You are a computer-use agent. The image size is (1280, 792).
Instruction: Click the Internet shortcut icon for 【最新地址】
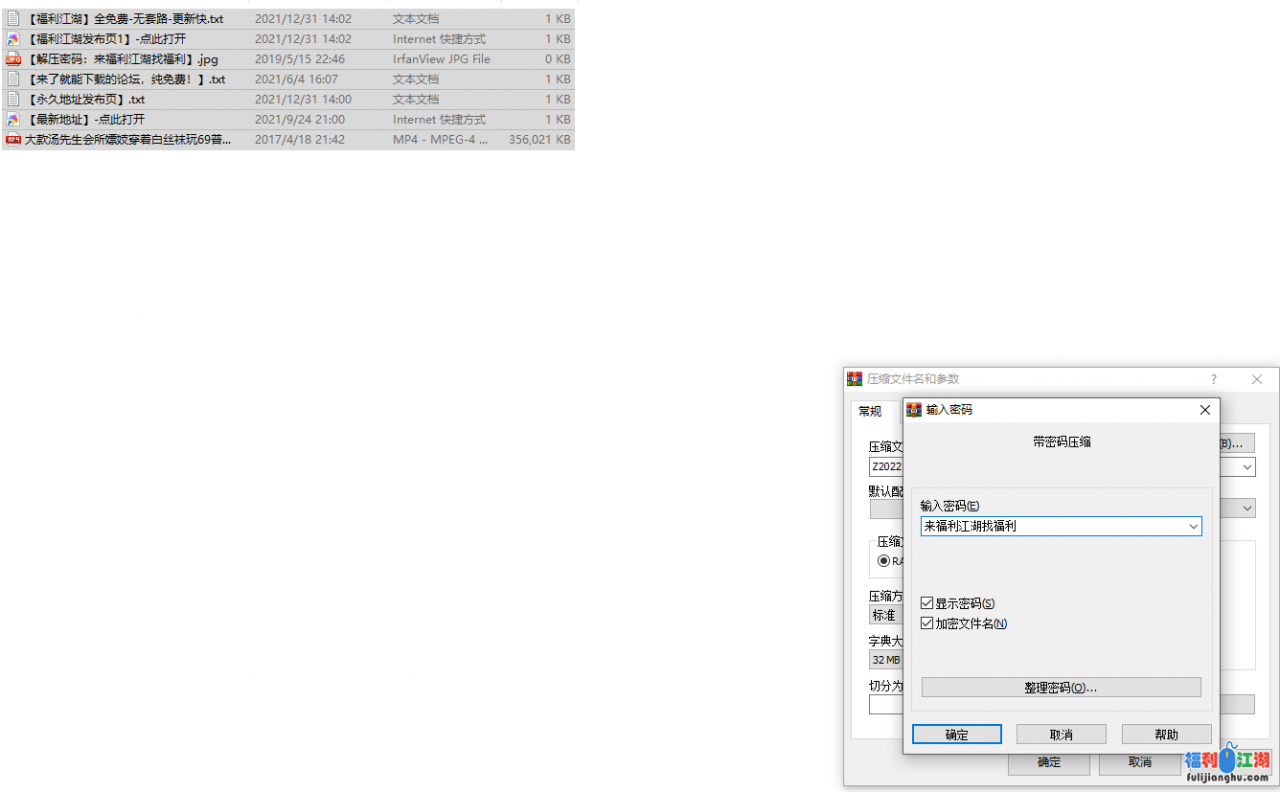point(13,119)
